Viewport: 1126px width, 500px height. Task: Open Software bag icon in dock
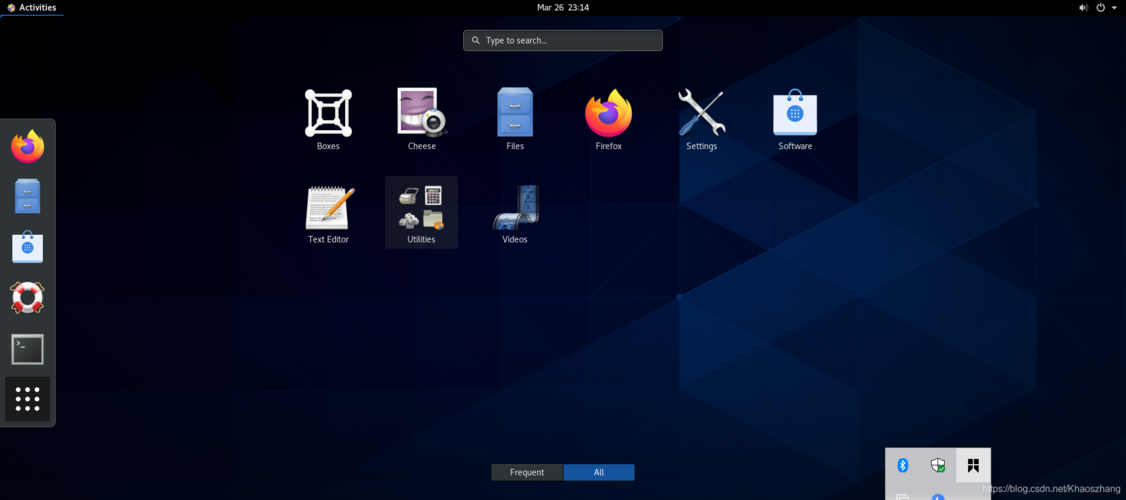(27, 246)
